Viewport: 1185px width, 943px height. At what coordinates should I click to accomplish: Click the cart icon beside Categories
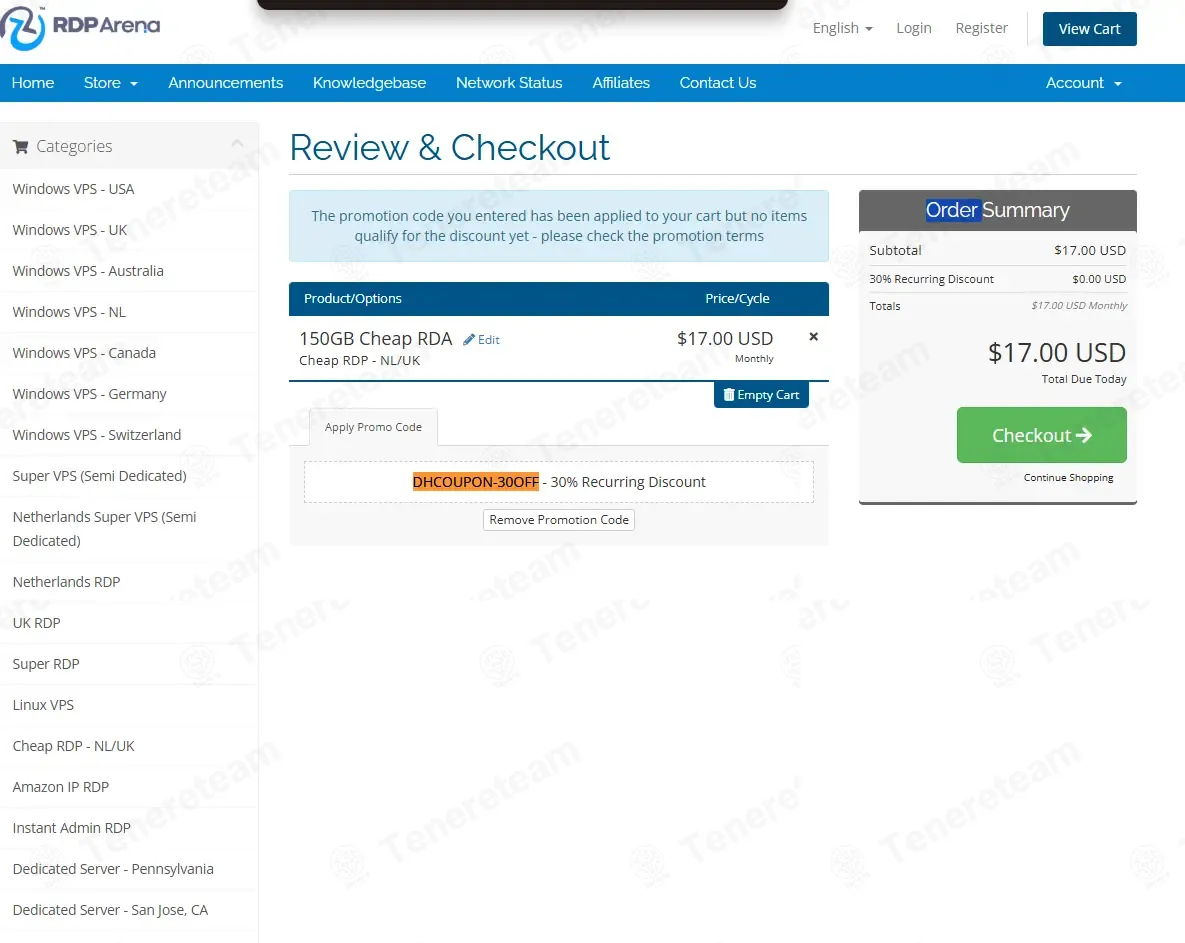tap(21, 146)
